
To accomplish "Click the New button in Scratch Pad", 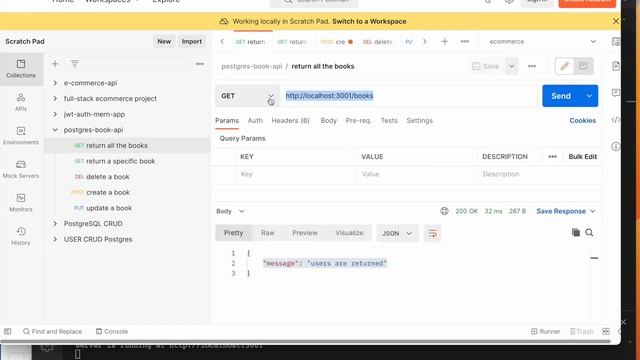I will coord(164,42).
